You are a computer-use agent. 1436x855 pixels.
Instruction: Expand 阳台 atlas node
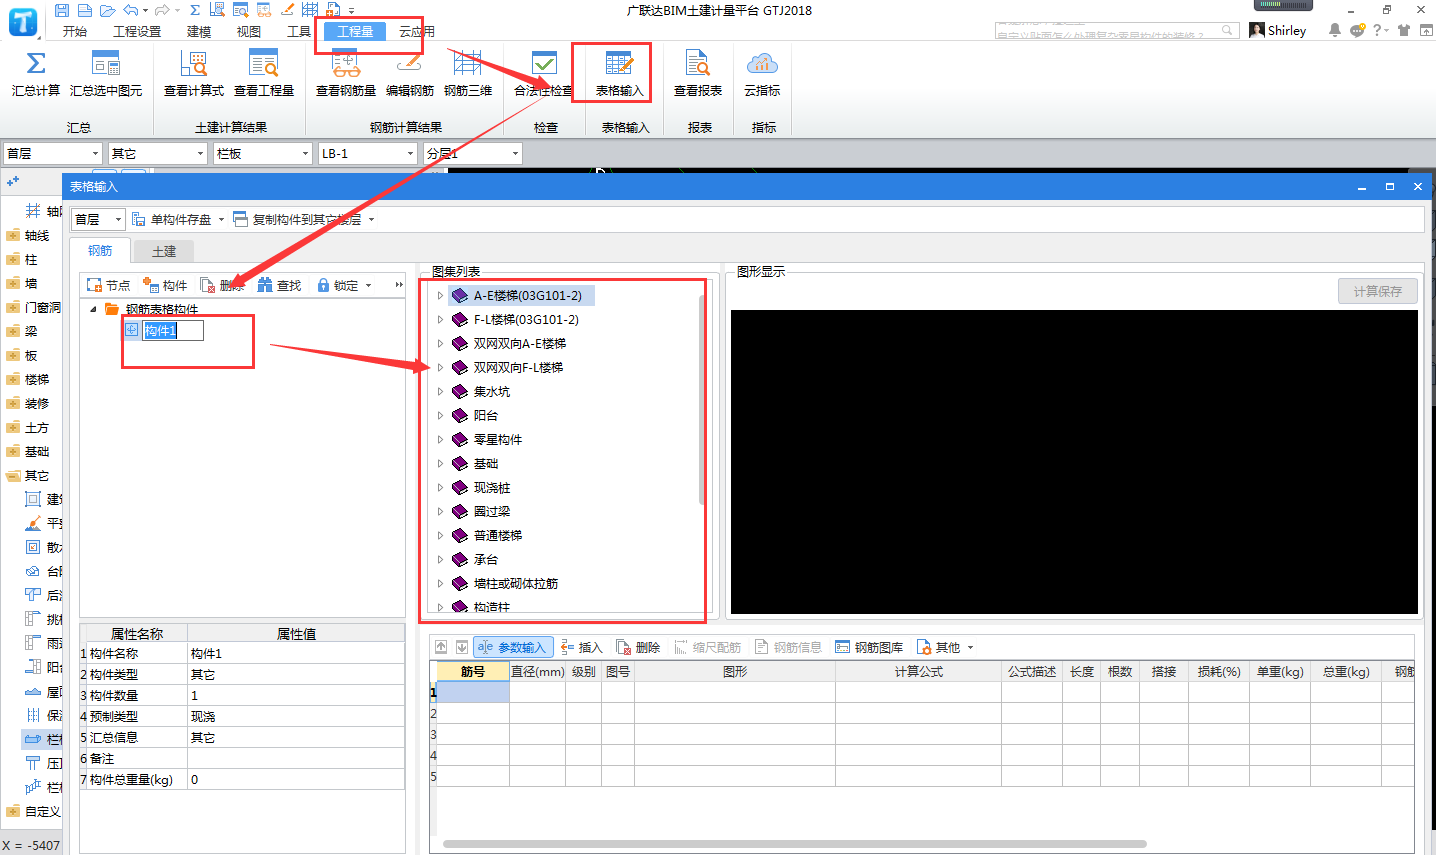tap(440, 415)
